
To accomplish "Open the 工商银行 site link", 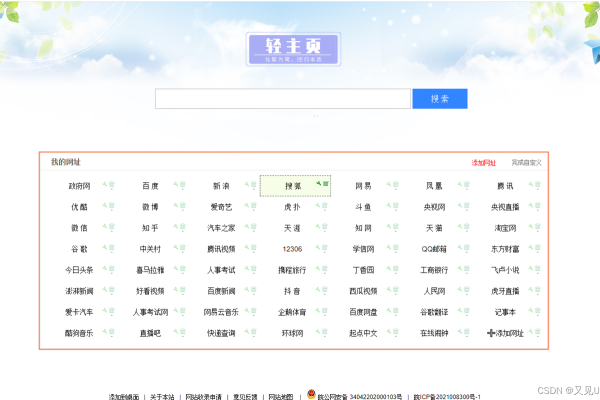I will (x=434, y=270).
